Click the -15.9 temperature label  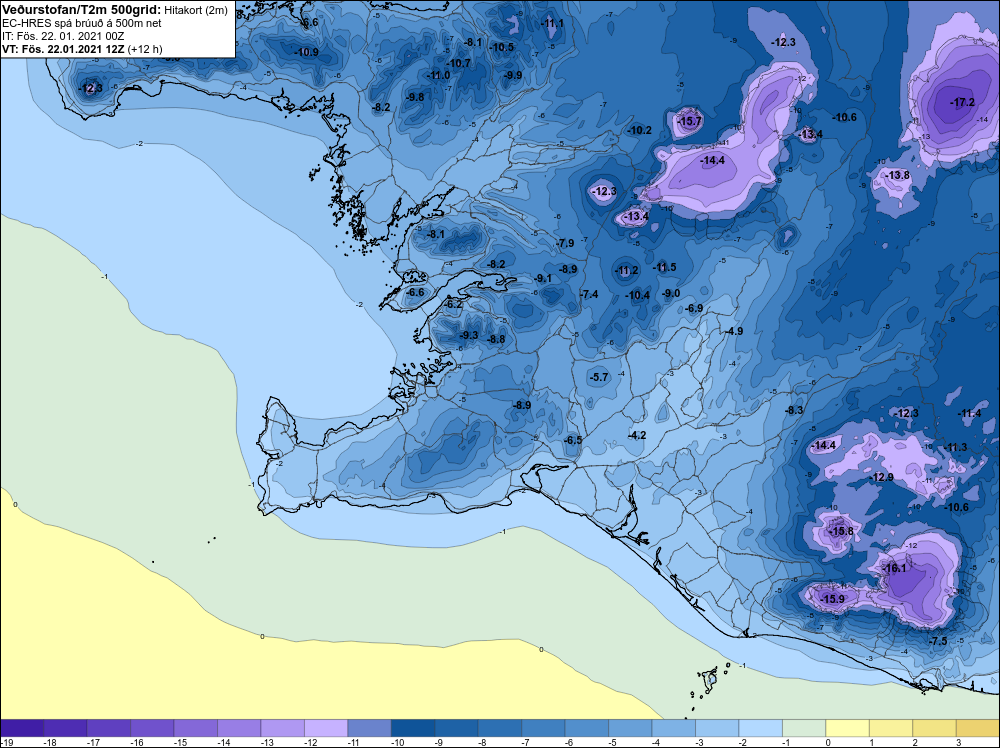click(x=832, y=599)
